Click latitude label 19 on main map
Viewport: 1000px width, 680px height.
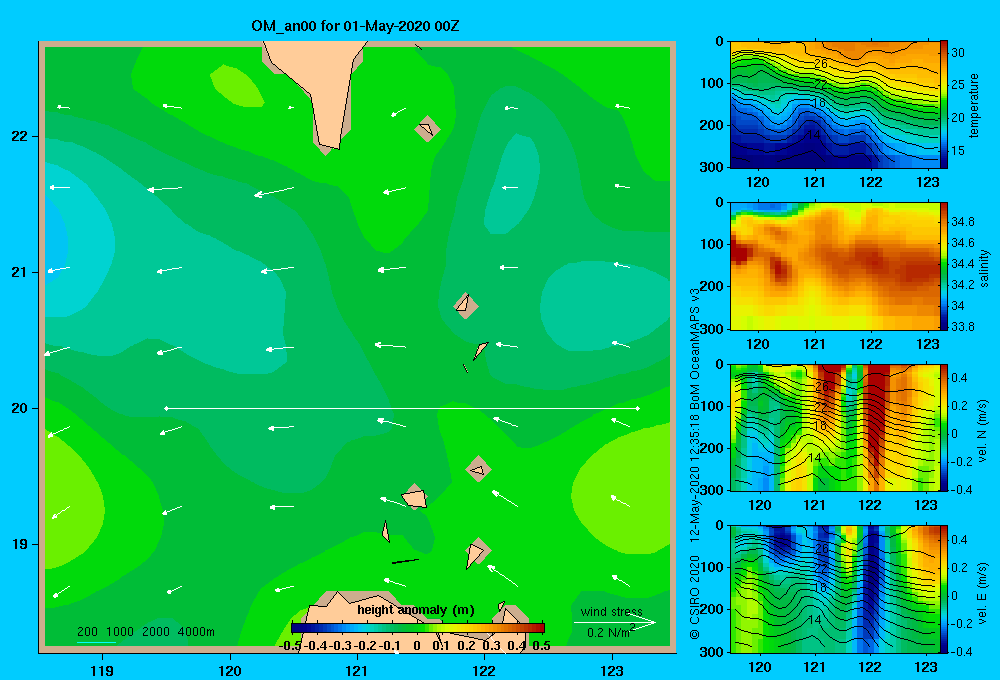point(19,544)
